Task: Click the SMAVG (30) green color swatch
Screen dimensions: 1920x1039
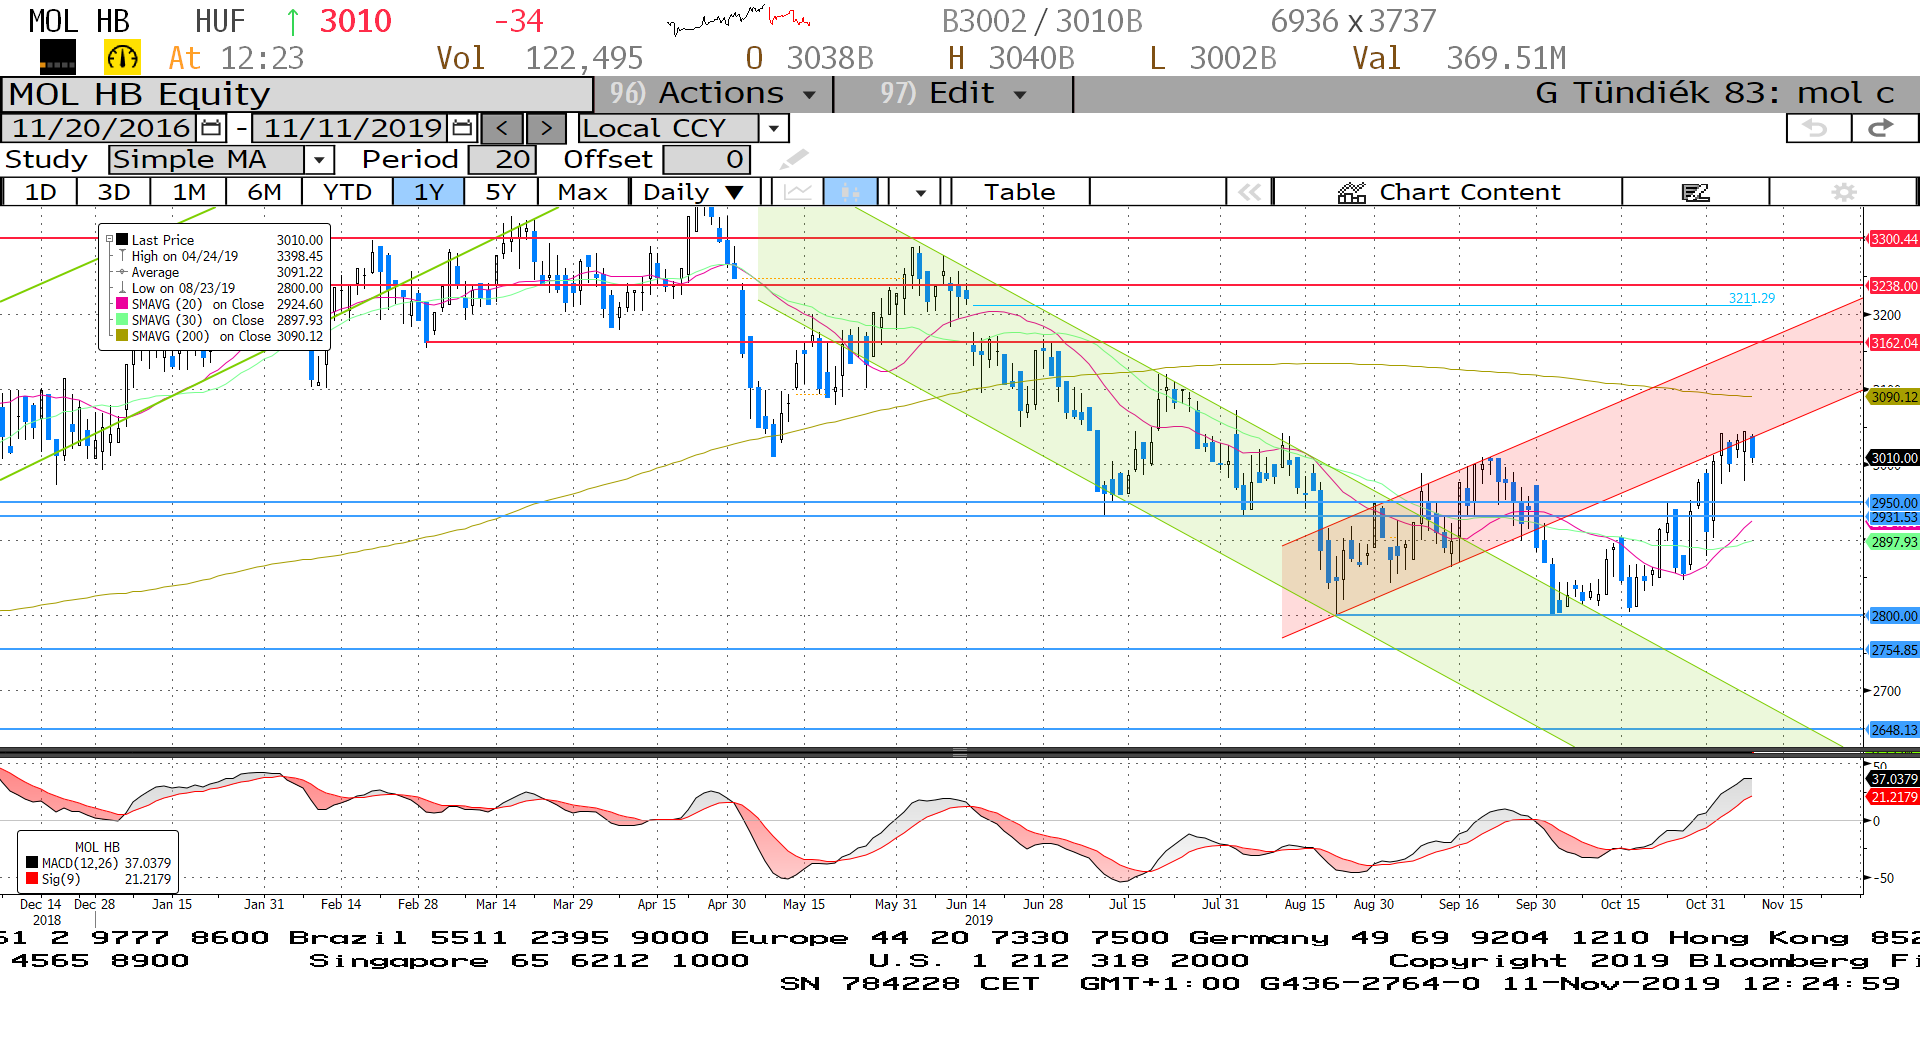Action: (122, 320)
